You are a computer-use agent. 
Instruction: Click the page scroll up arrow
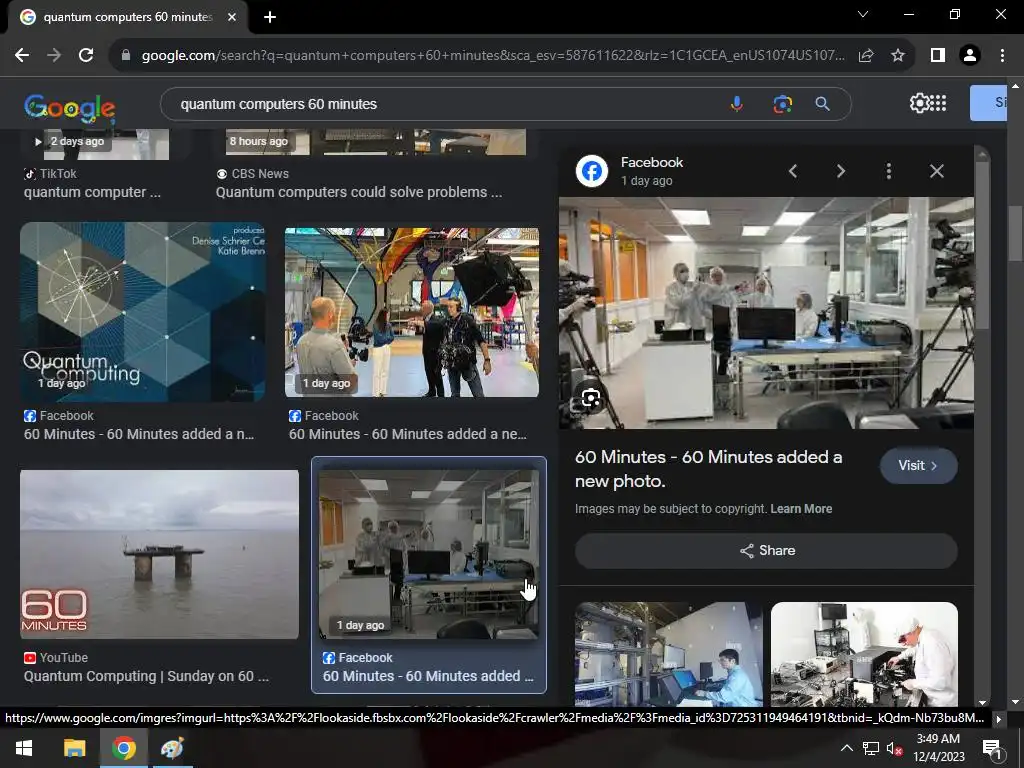pyautogui.click(x=1015, y=86)
